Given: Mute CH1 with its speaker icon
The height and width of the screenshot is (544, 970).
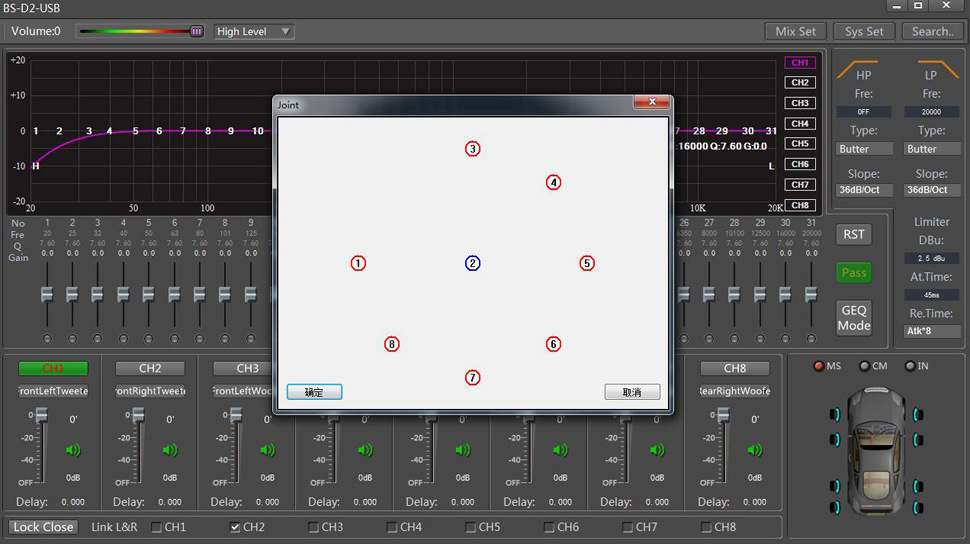Looking at the screenshot, I should [x=73, y=450].
